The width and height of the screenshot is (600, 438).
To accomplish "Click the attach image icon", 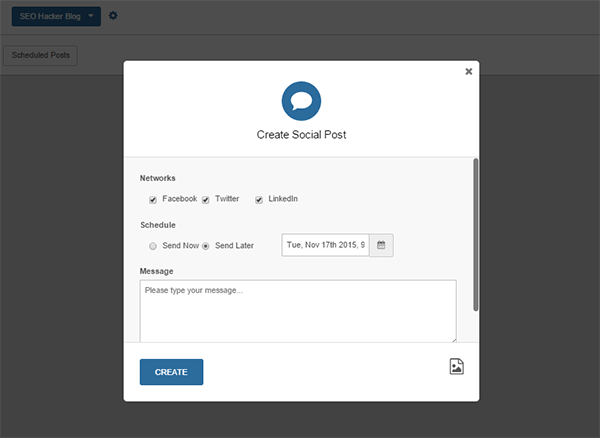I will [456, 367].
